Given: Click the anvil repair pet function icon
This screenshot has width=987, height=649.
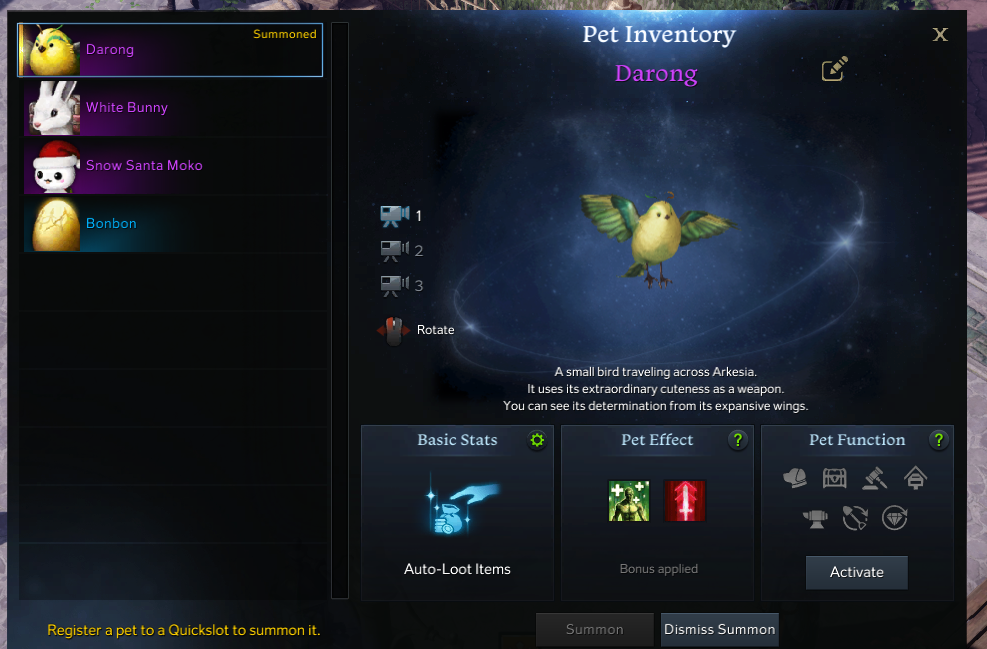Looking at the screenshot, I should [x=815, y=519].
